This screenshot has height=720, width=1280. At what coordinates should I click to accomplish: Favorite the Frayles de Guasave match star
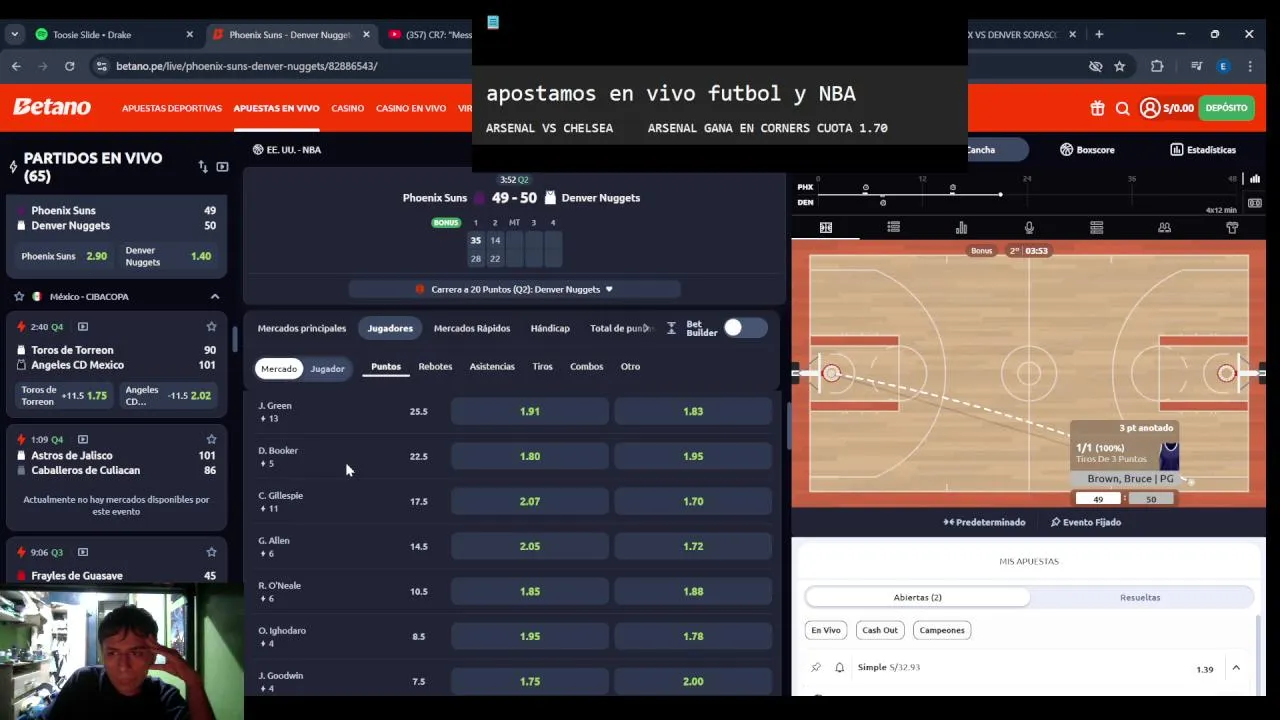(x=211, y=552)
